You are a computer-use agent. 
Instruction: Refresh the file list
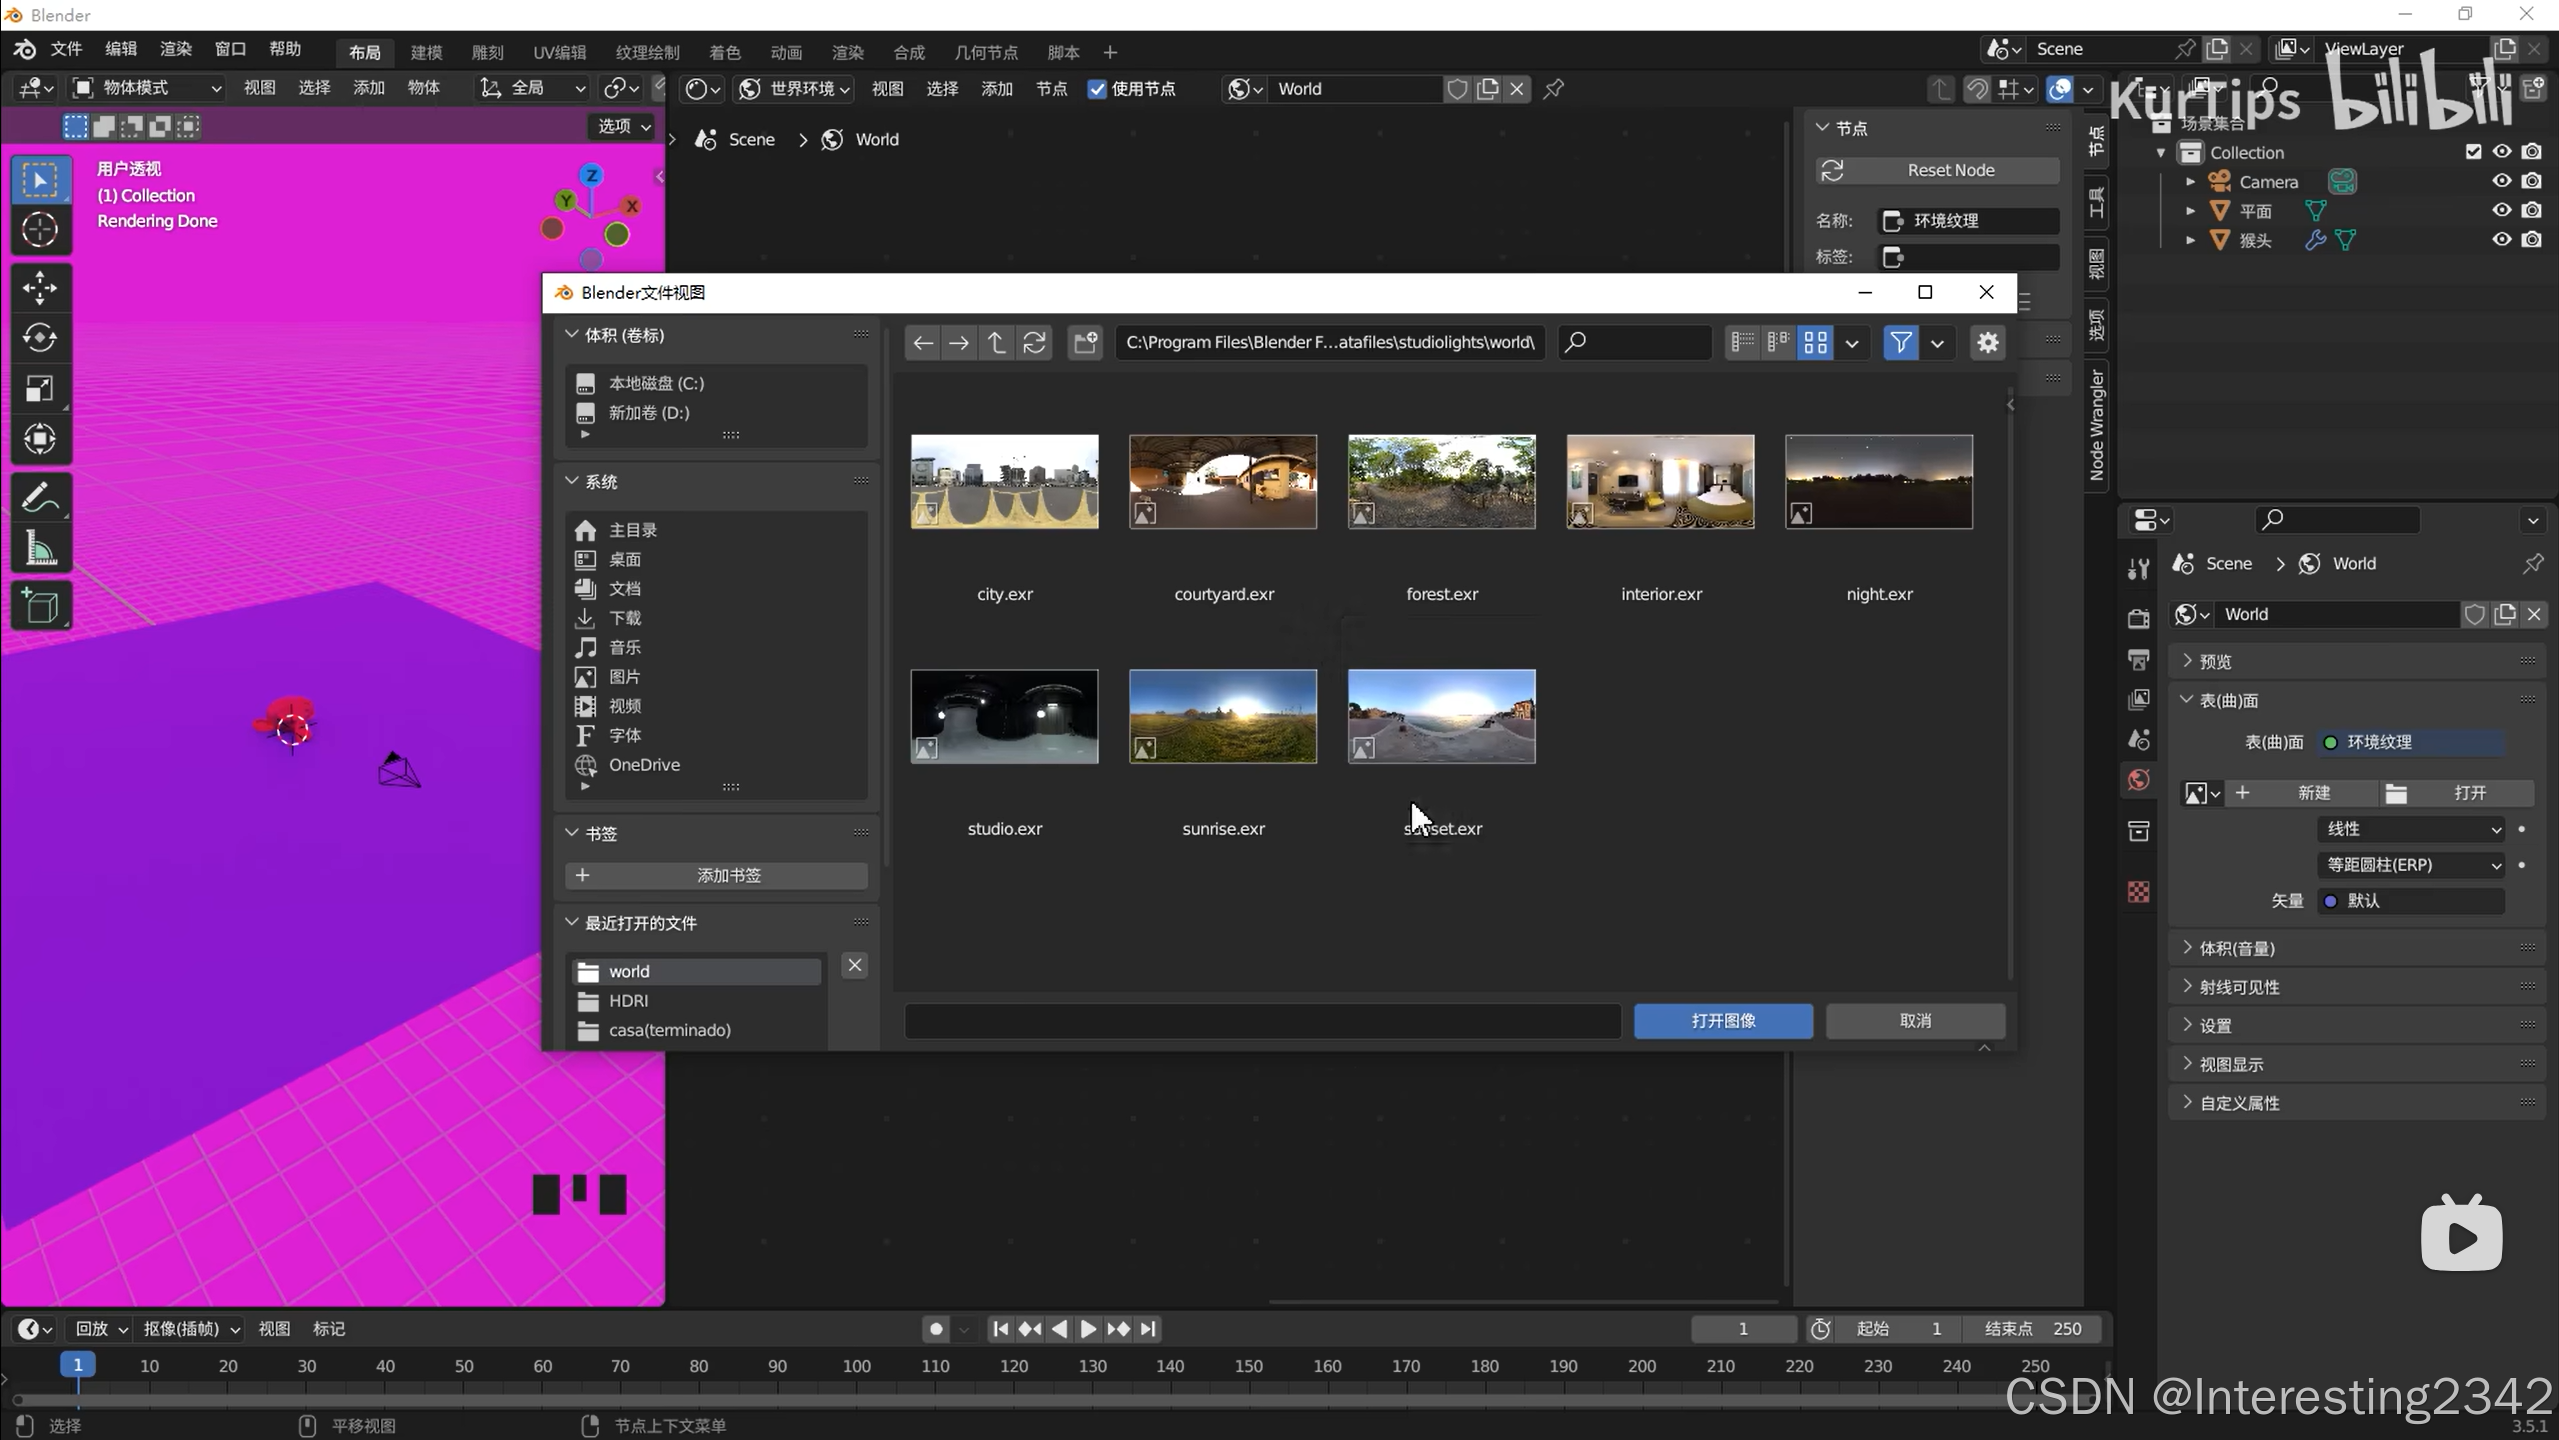tap(1034, 343)
